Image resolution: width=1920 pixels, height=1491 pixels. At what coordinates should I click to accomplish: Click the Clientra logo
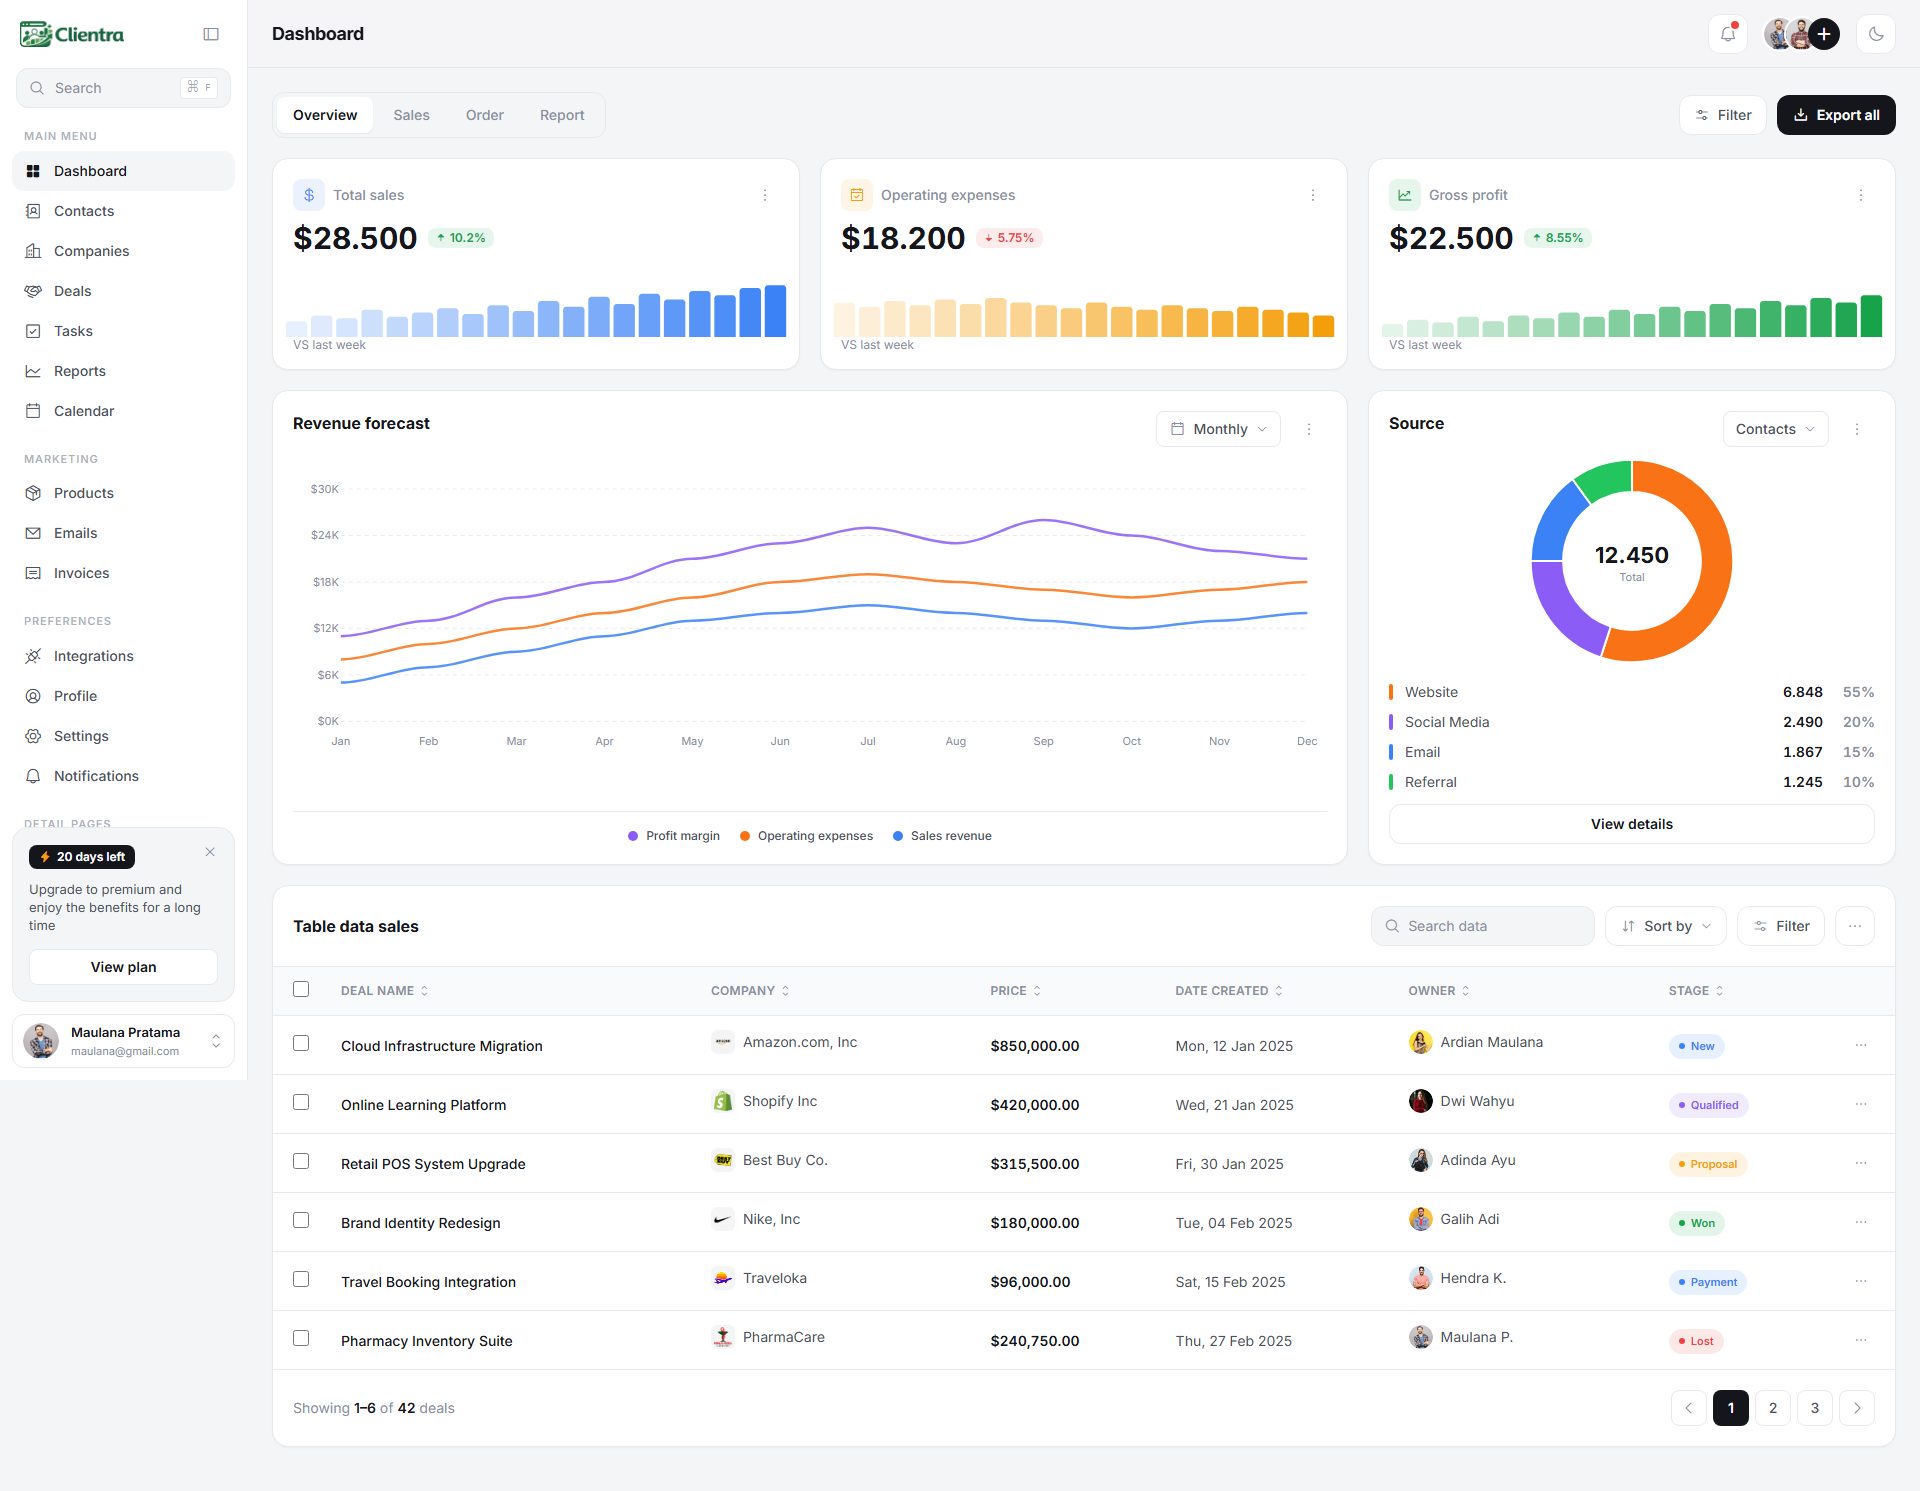click(72, 34)
